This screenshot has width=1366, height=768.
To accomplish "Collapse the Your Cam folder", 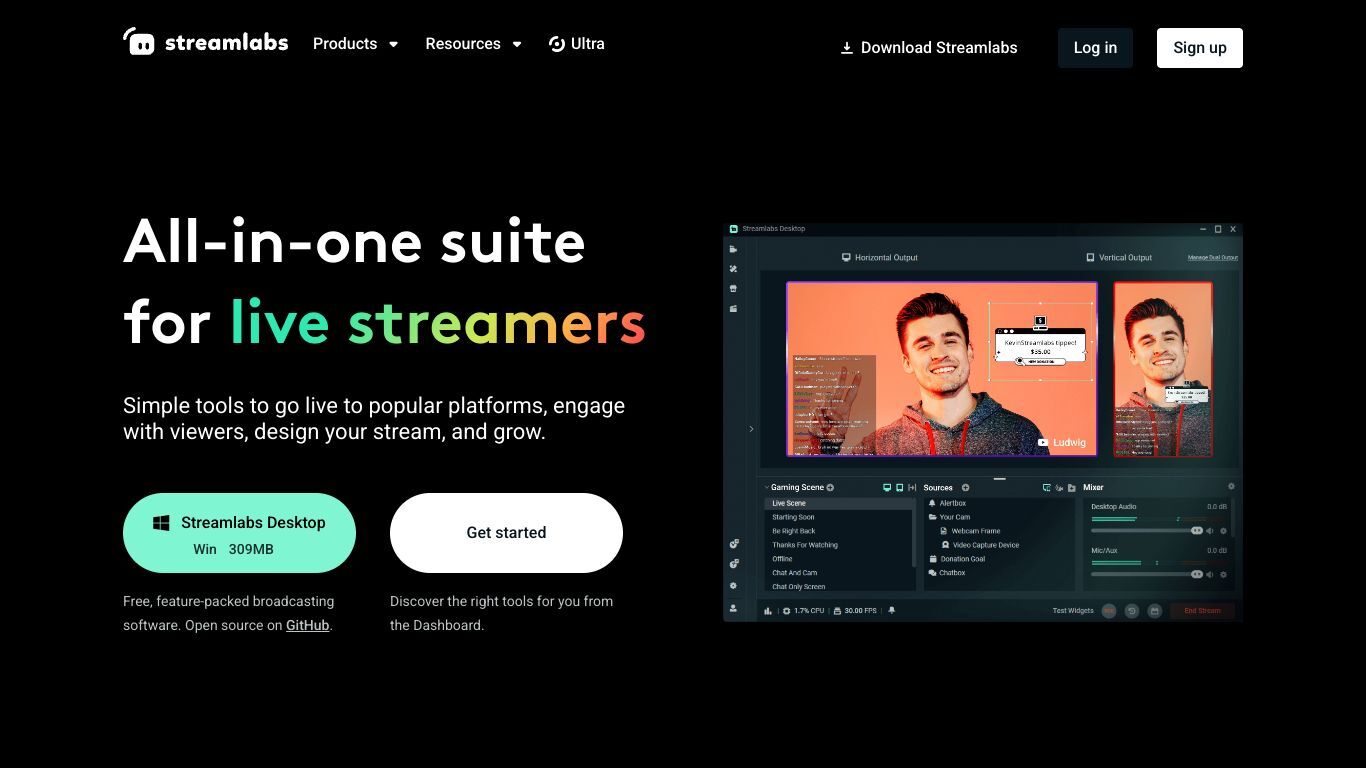I will [932, 517].
